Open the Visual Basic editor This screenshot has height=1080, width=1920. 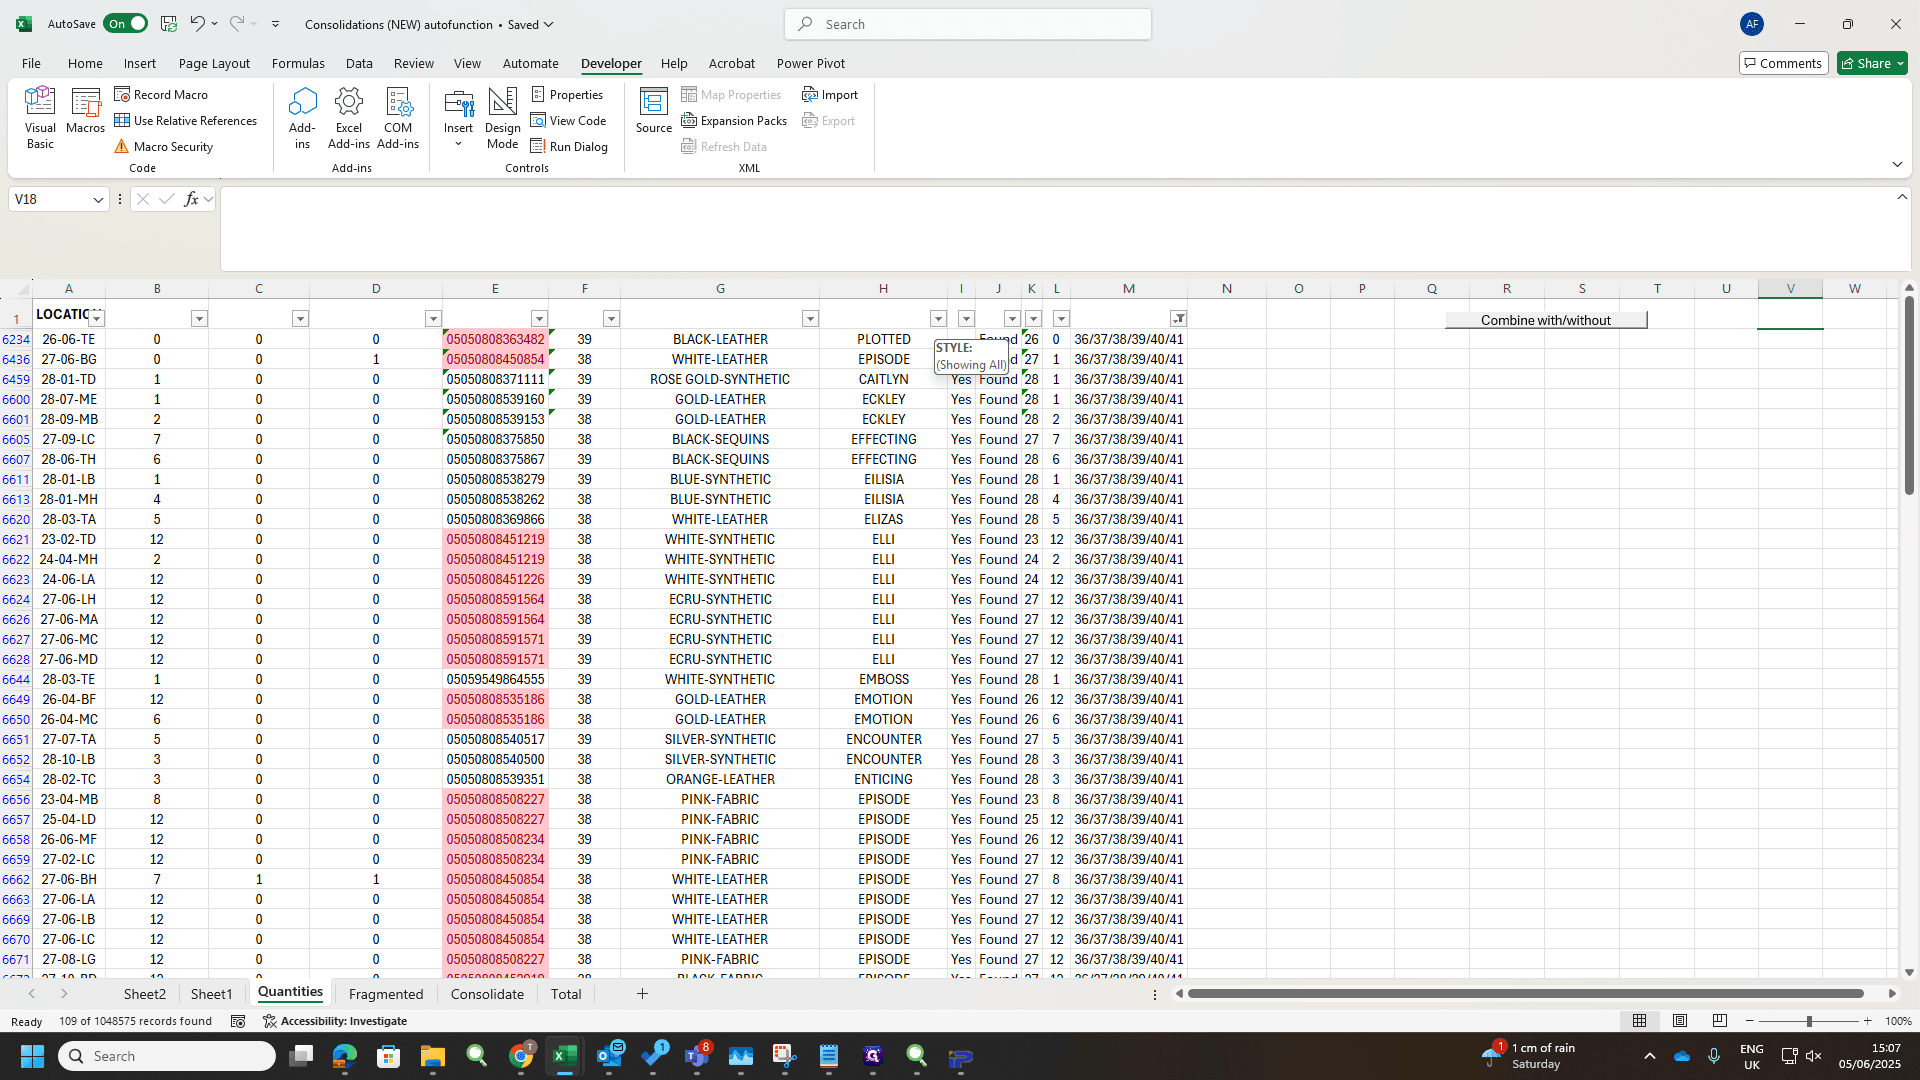40,118
